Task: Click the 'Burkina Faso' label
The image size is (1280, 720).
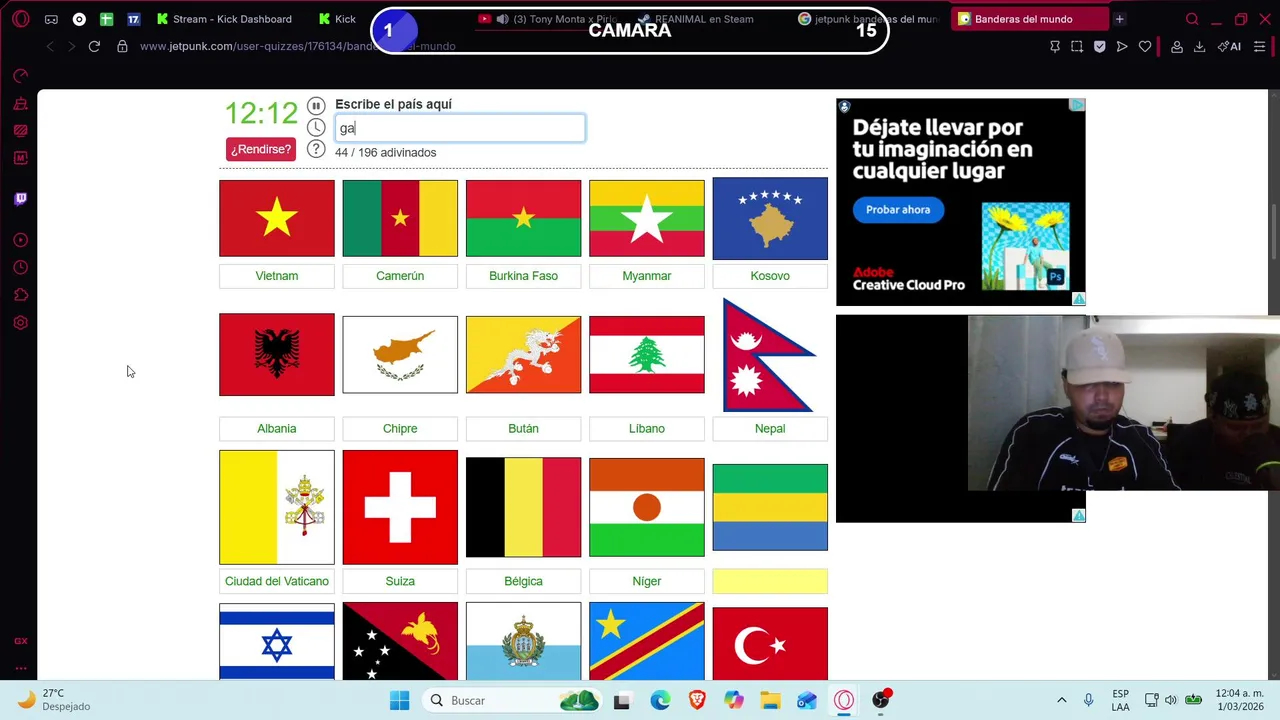Action: (523, 276)
